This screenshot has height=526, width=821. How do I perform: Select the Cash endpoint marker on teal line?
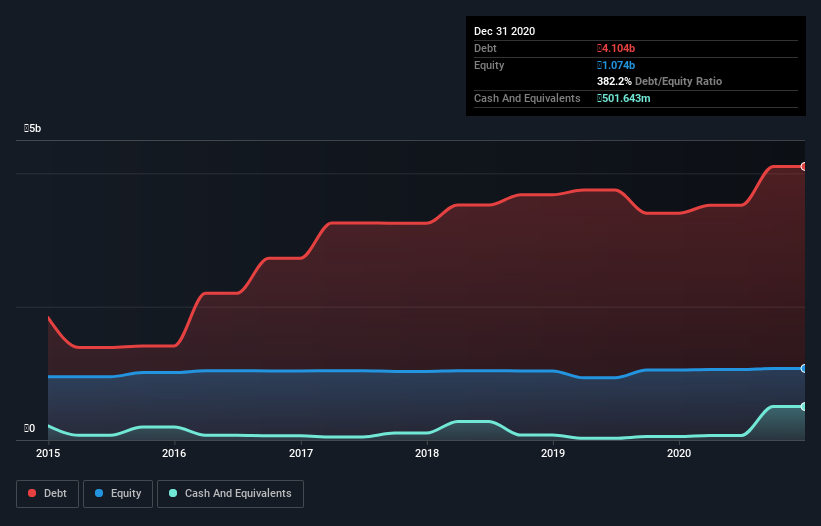pyautogui.click(x=804, y=407)
